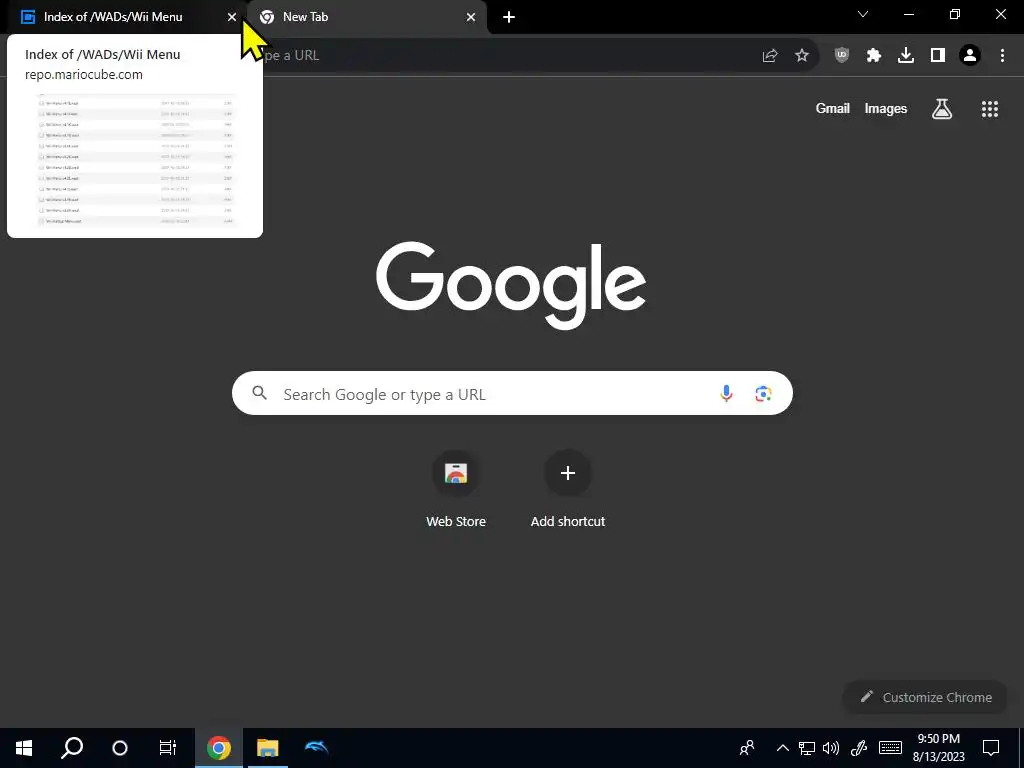Screen dimensions: 1024x768
Task: Expand hidden system tray icons
Action: [782, 748]
